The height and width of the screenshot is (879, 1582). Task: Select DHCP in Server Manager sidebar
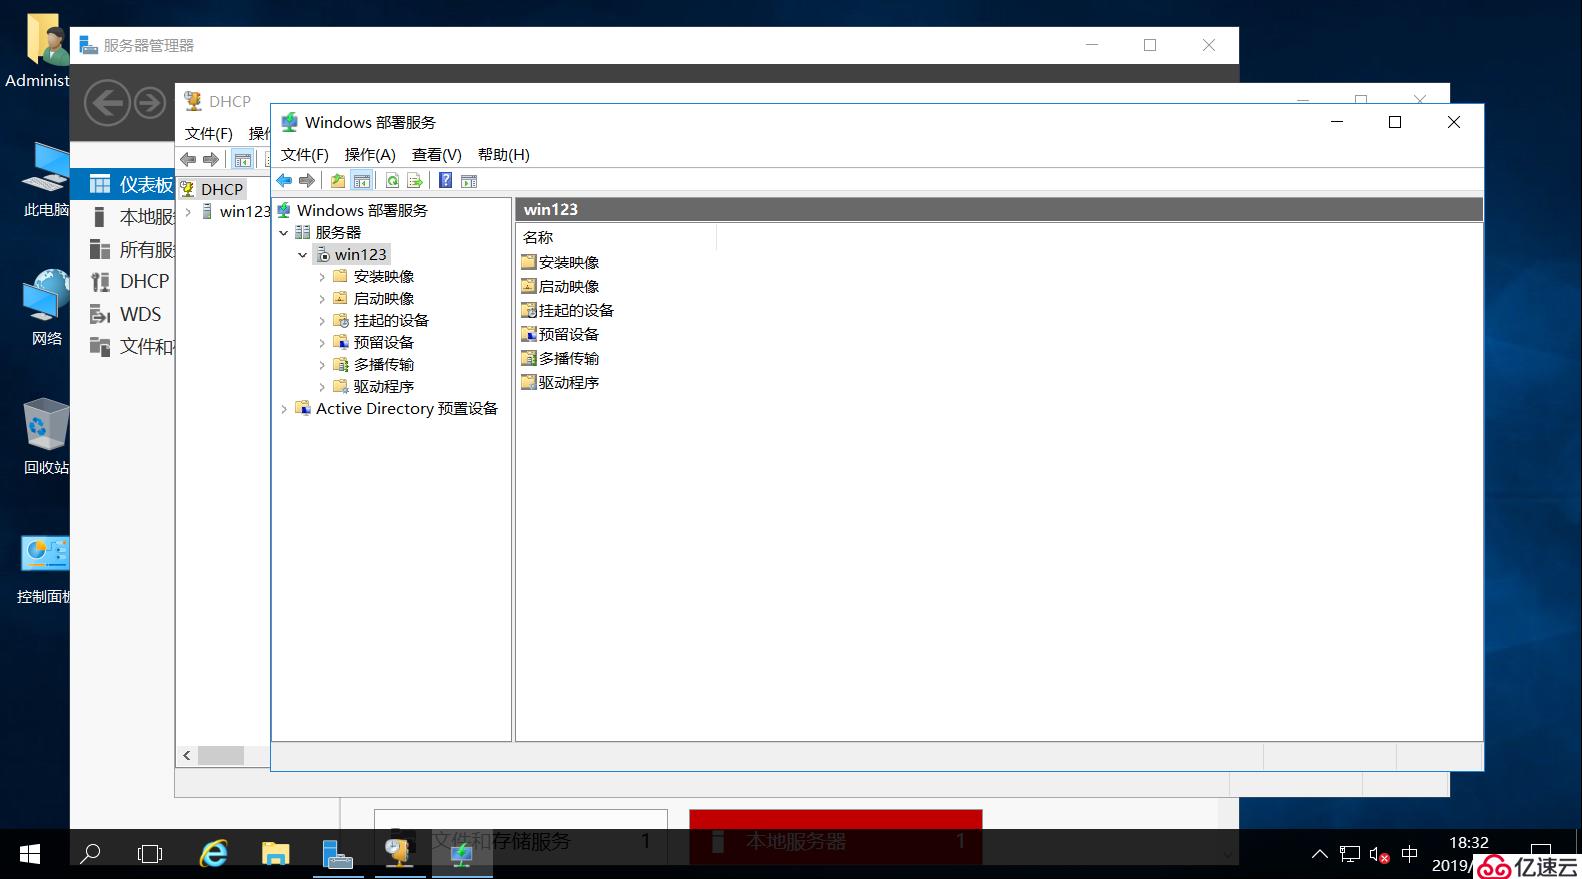(x=123, y=281)
